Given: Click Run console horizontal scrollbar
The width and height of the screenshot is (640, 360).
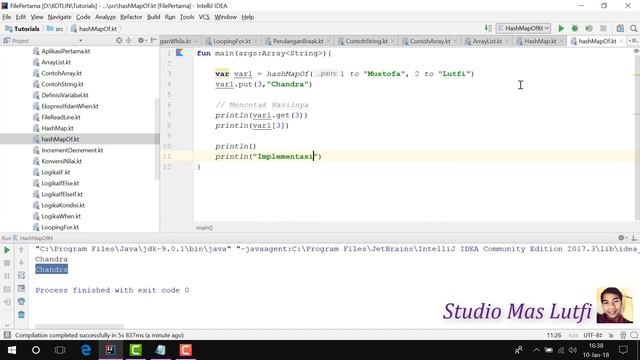Looking at the screenshot, I should tap(79, 326).
